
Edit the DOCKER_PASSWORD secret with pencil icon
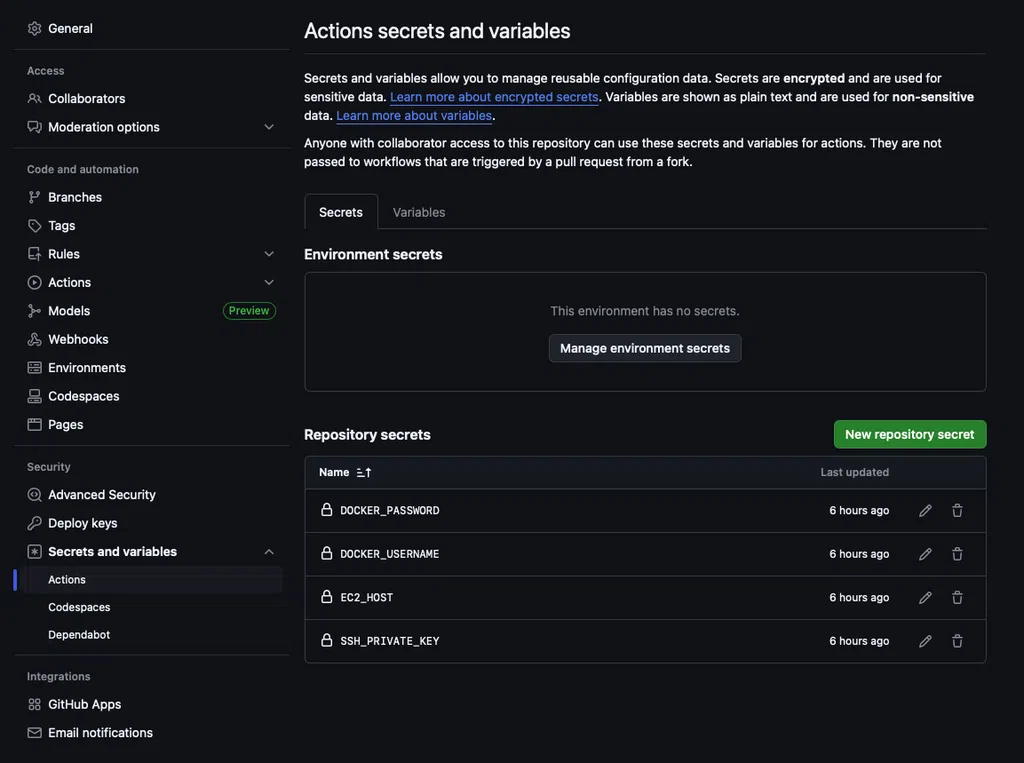[925, 511]
